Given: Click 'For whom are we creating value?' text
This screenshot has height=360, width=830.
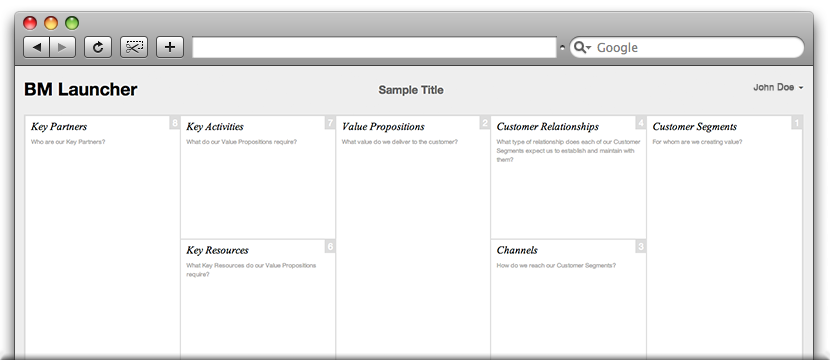Looking at the screenshot, I should (697, 142).
